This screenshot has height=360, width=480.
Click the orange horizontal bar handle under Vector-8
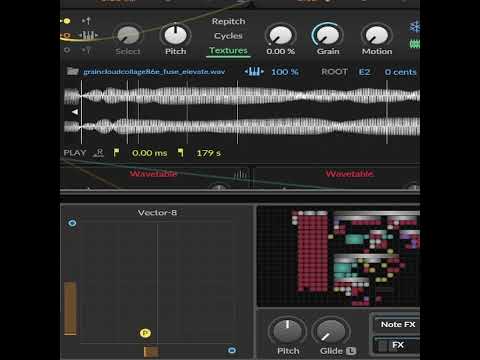(x=151, y=352)
